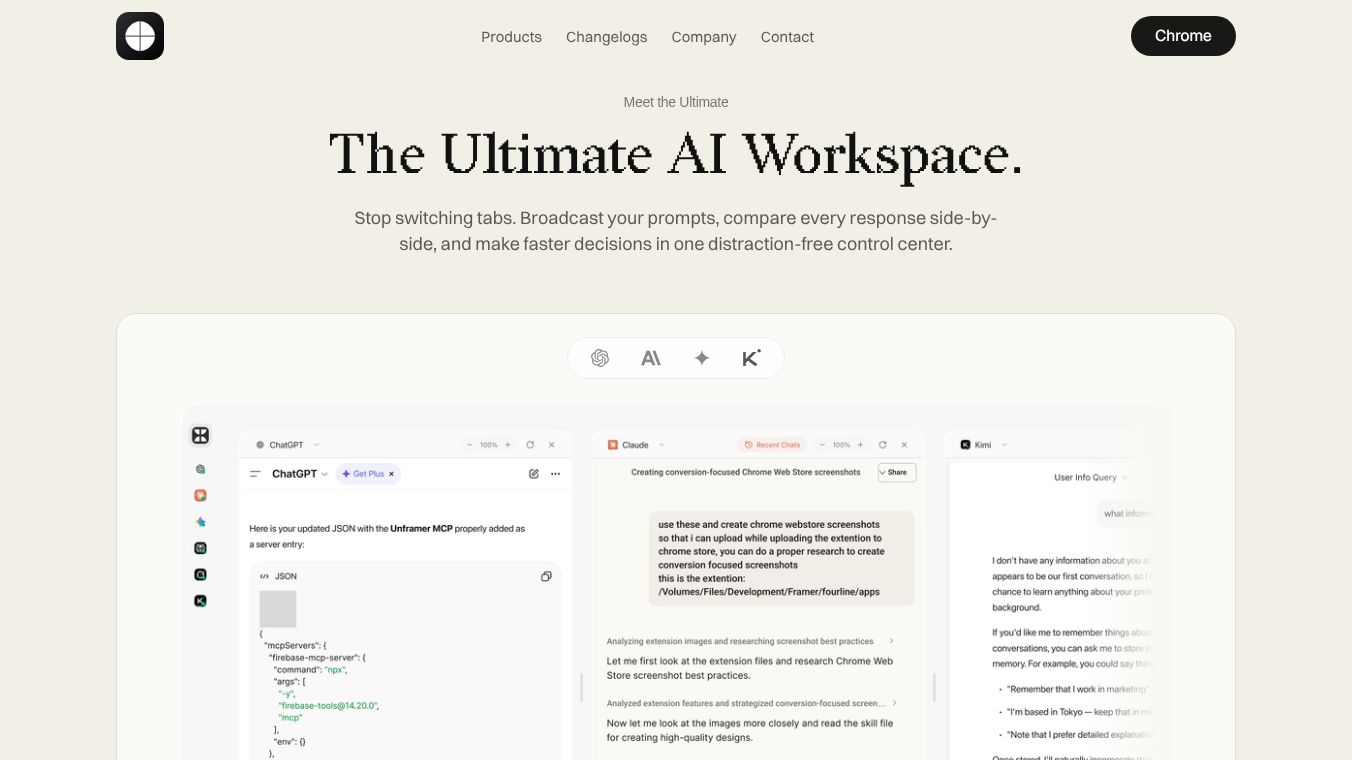Expand the Kimi panel selector dropdown
This screenshot has width=1352, height=760.
[1004, 445]
